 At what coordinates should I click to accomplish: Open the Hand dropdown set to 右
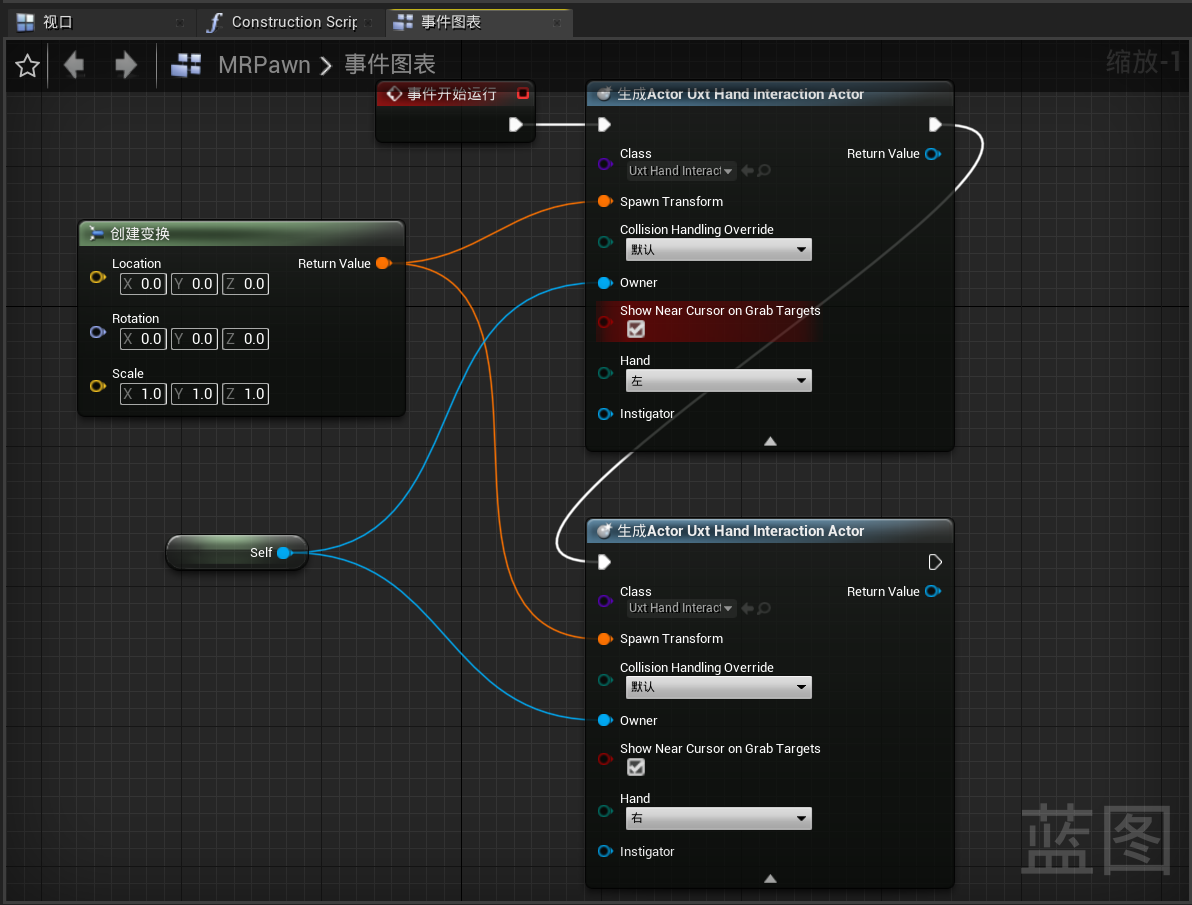click(x=718, y=819)
